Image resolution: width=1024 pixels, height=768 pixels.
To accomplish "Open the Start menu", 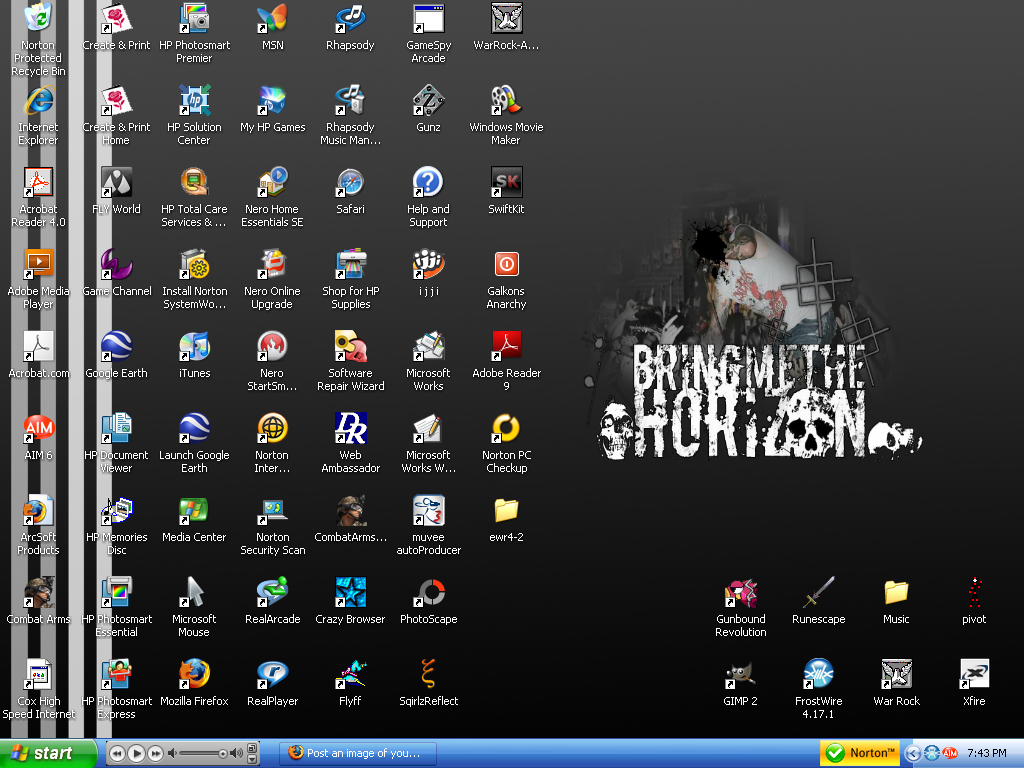I will (x=48, y=753).
